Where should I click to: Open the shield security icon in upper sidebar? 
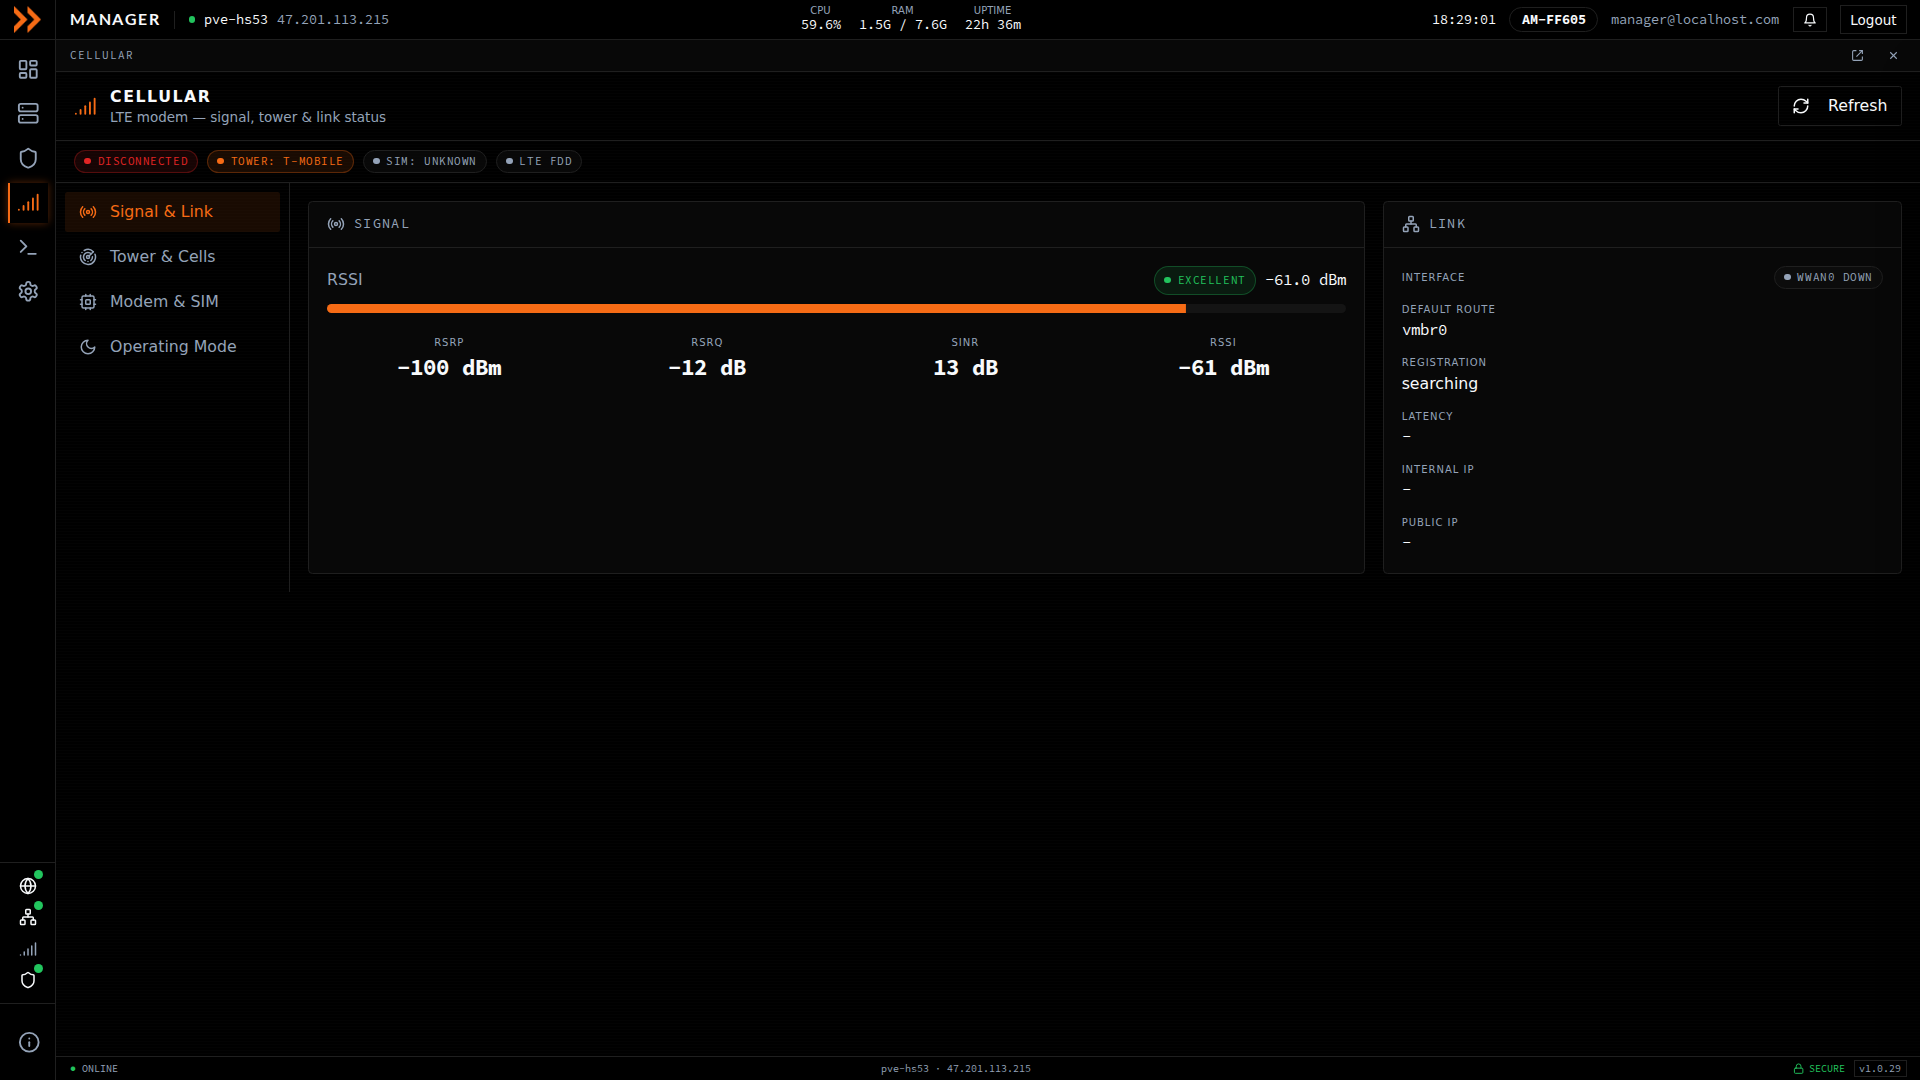(28, 158)
